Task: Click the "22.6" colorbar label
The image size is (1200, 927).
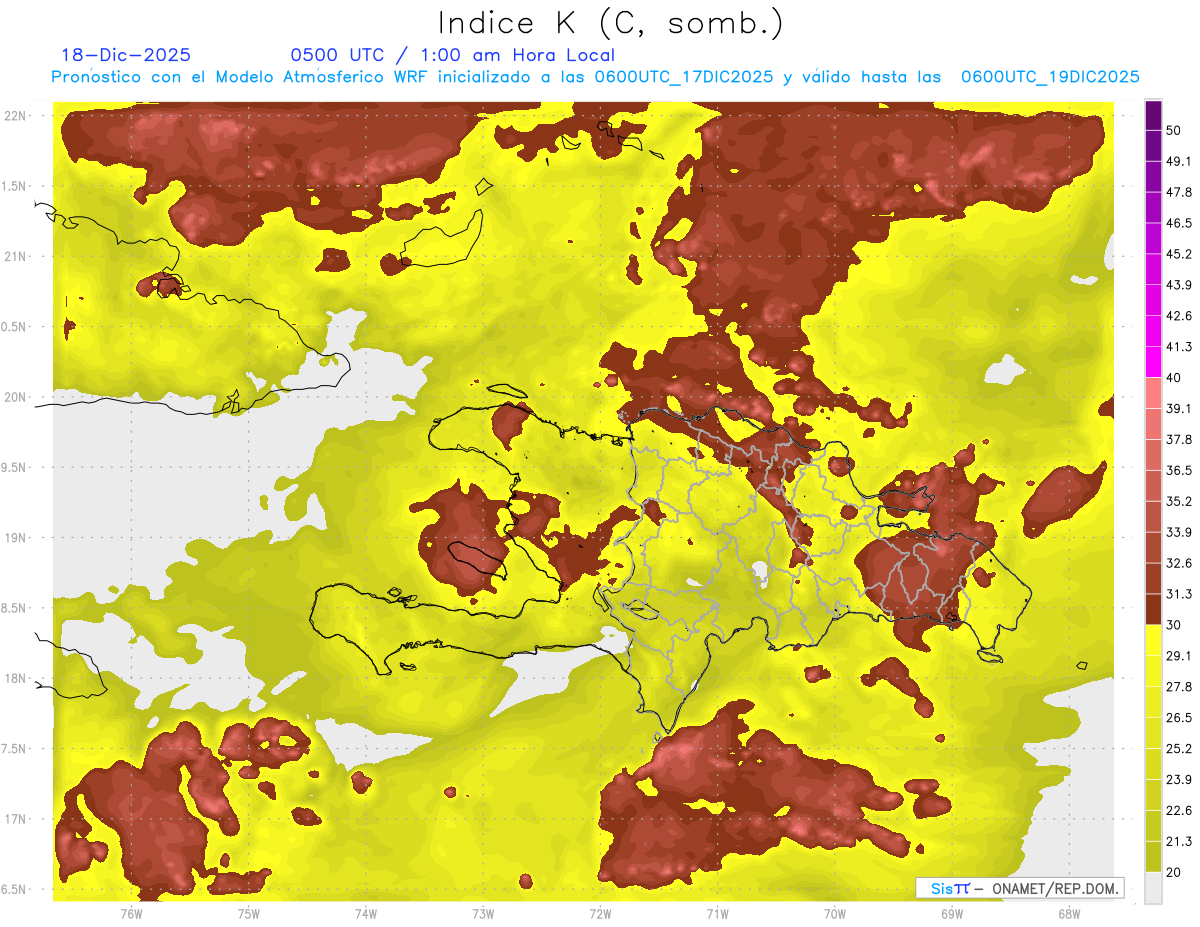Action: [x=1179, y=811]
